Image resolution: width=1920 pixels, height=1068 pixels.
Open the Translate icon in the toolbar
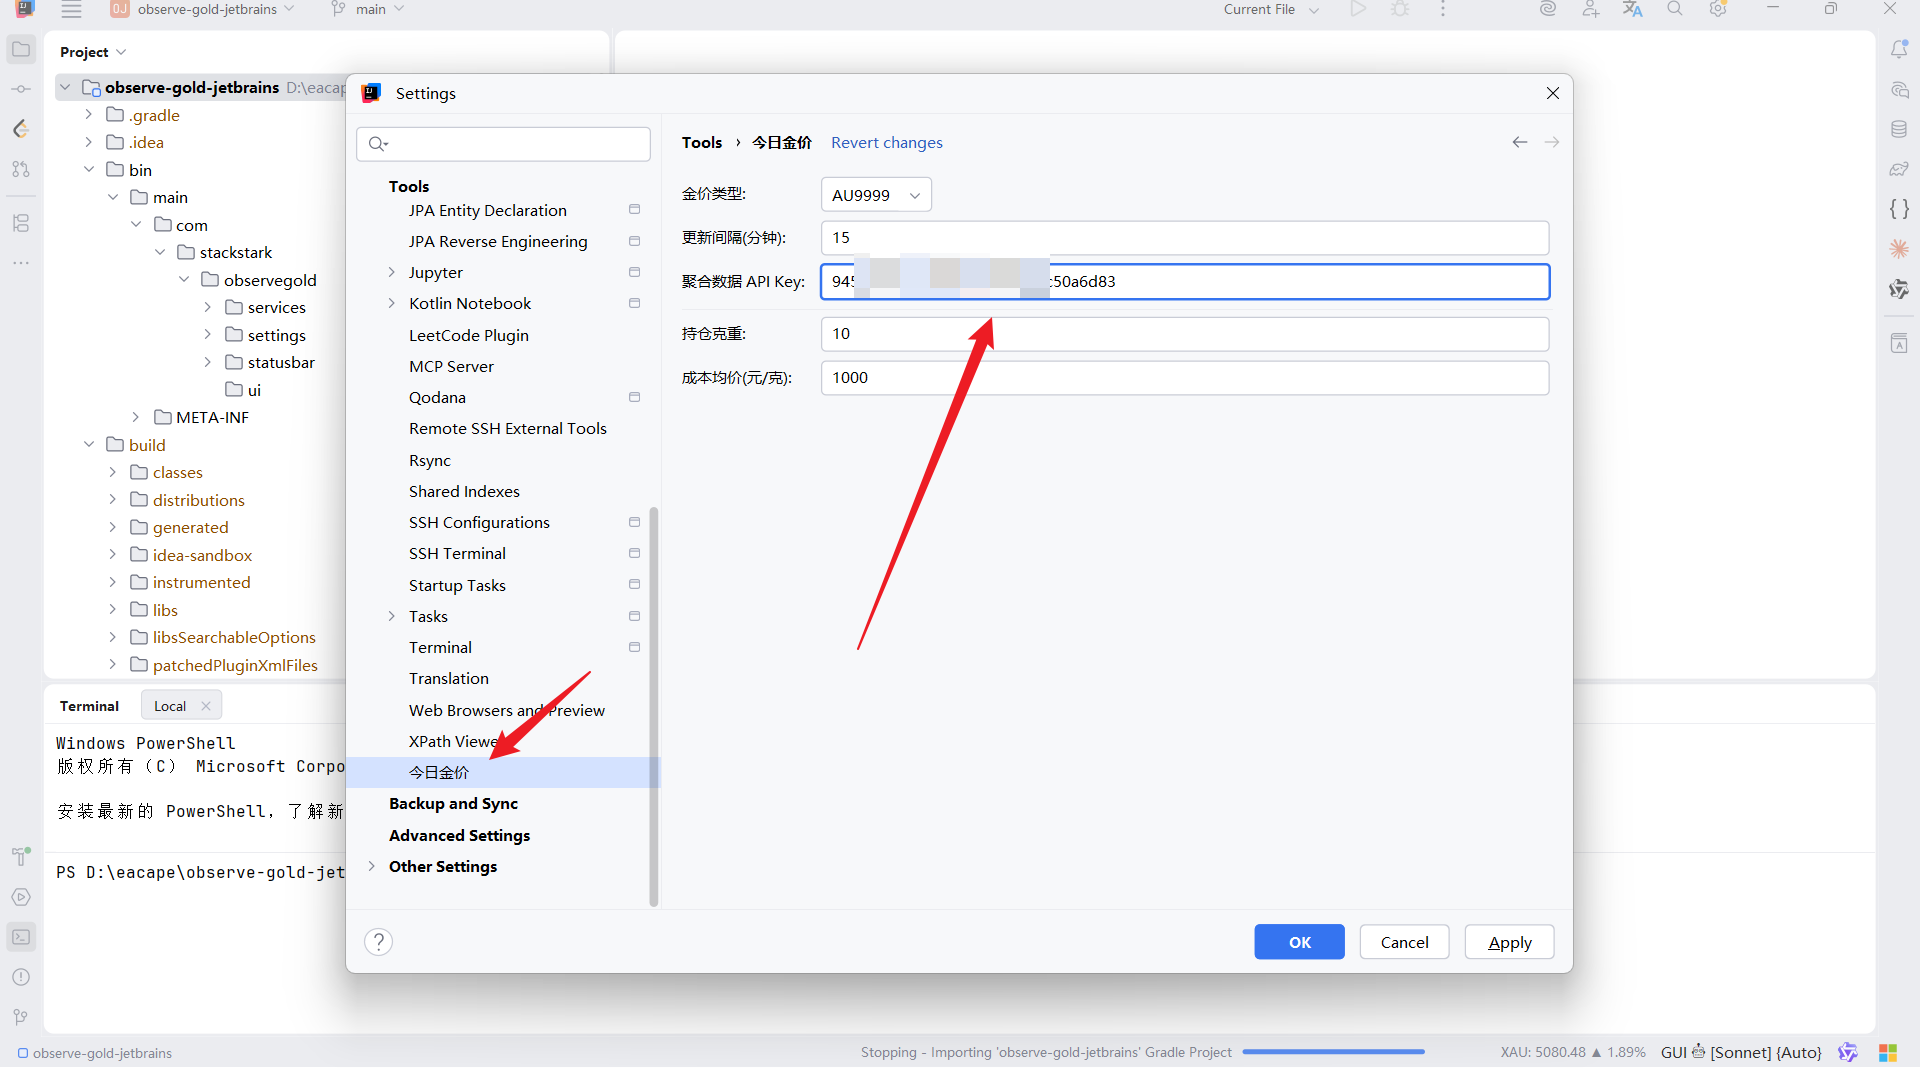click(x=1632, y=10)
